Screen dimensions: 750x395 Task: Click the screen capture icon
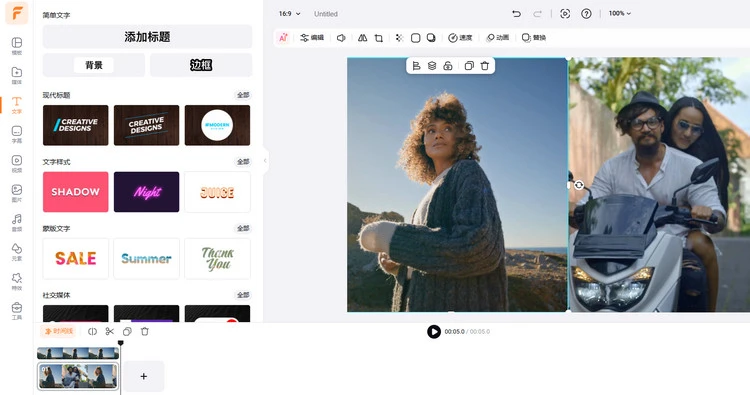565,13
